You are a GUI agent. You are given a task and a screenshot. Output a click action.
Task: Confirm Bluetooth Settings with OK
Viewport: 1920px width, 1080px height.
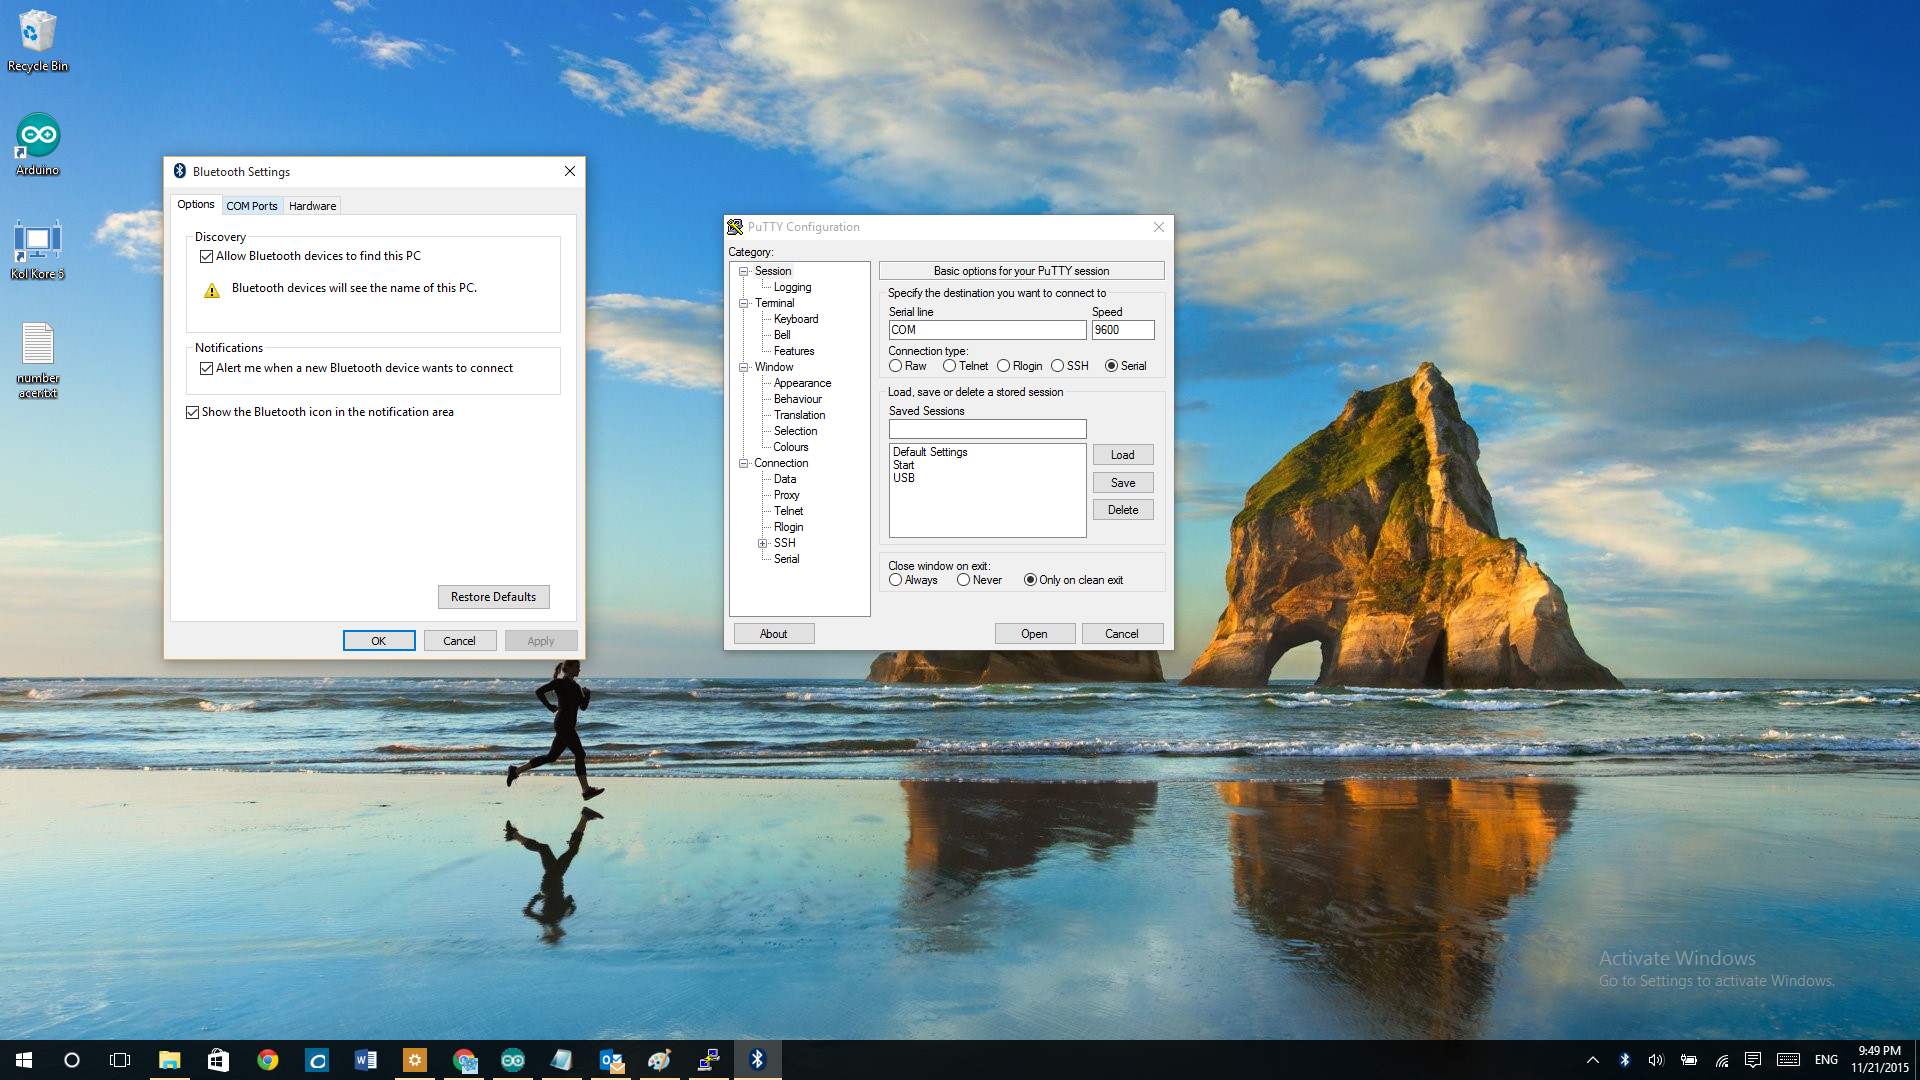(379, 641)
